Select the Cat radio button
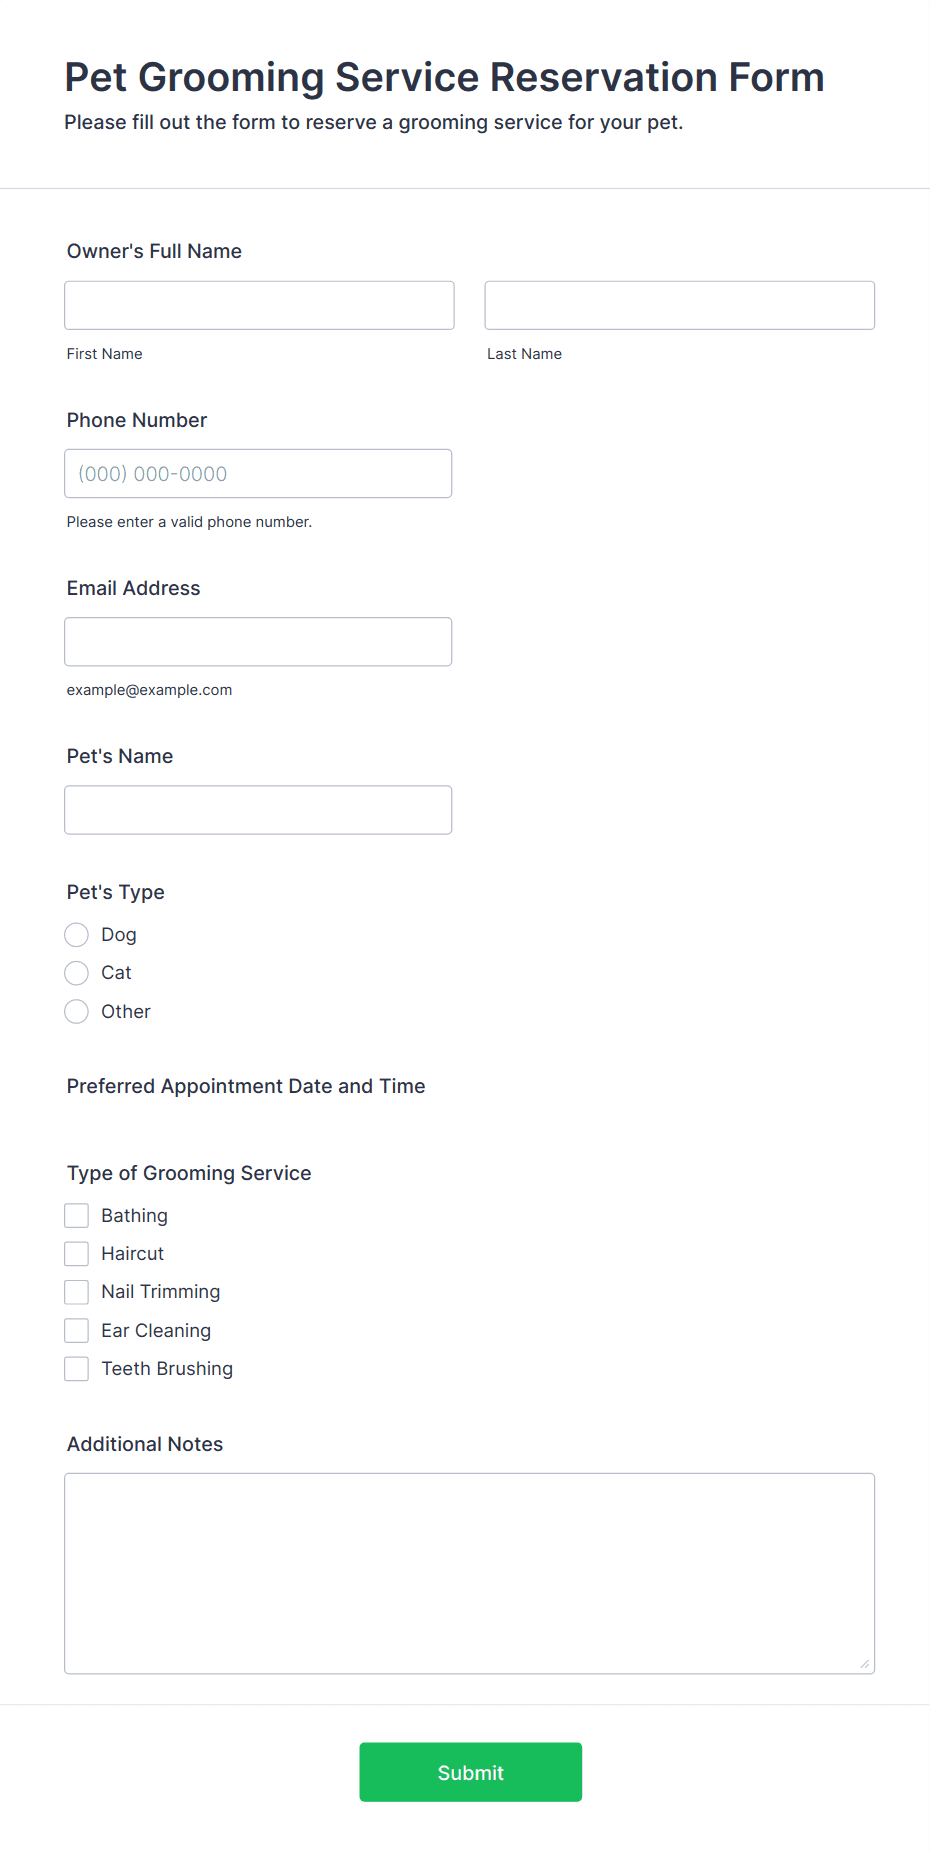Viewport: 930px width, 1851px height. [76, 972]
